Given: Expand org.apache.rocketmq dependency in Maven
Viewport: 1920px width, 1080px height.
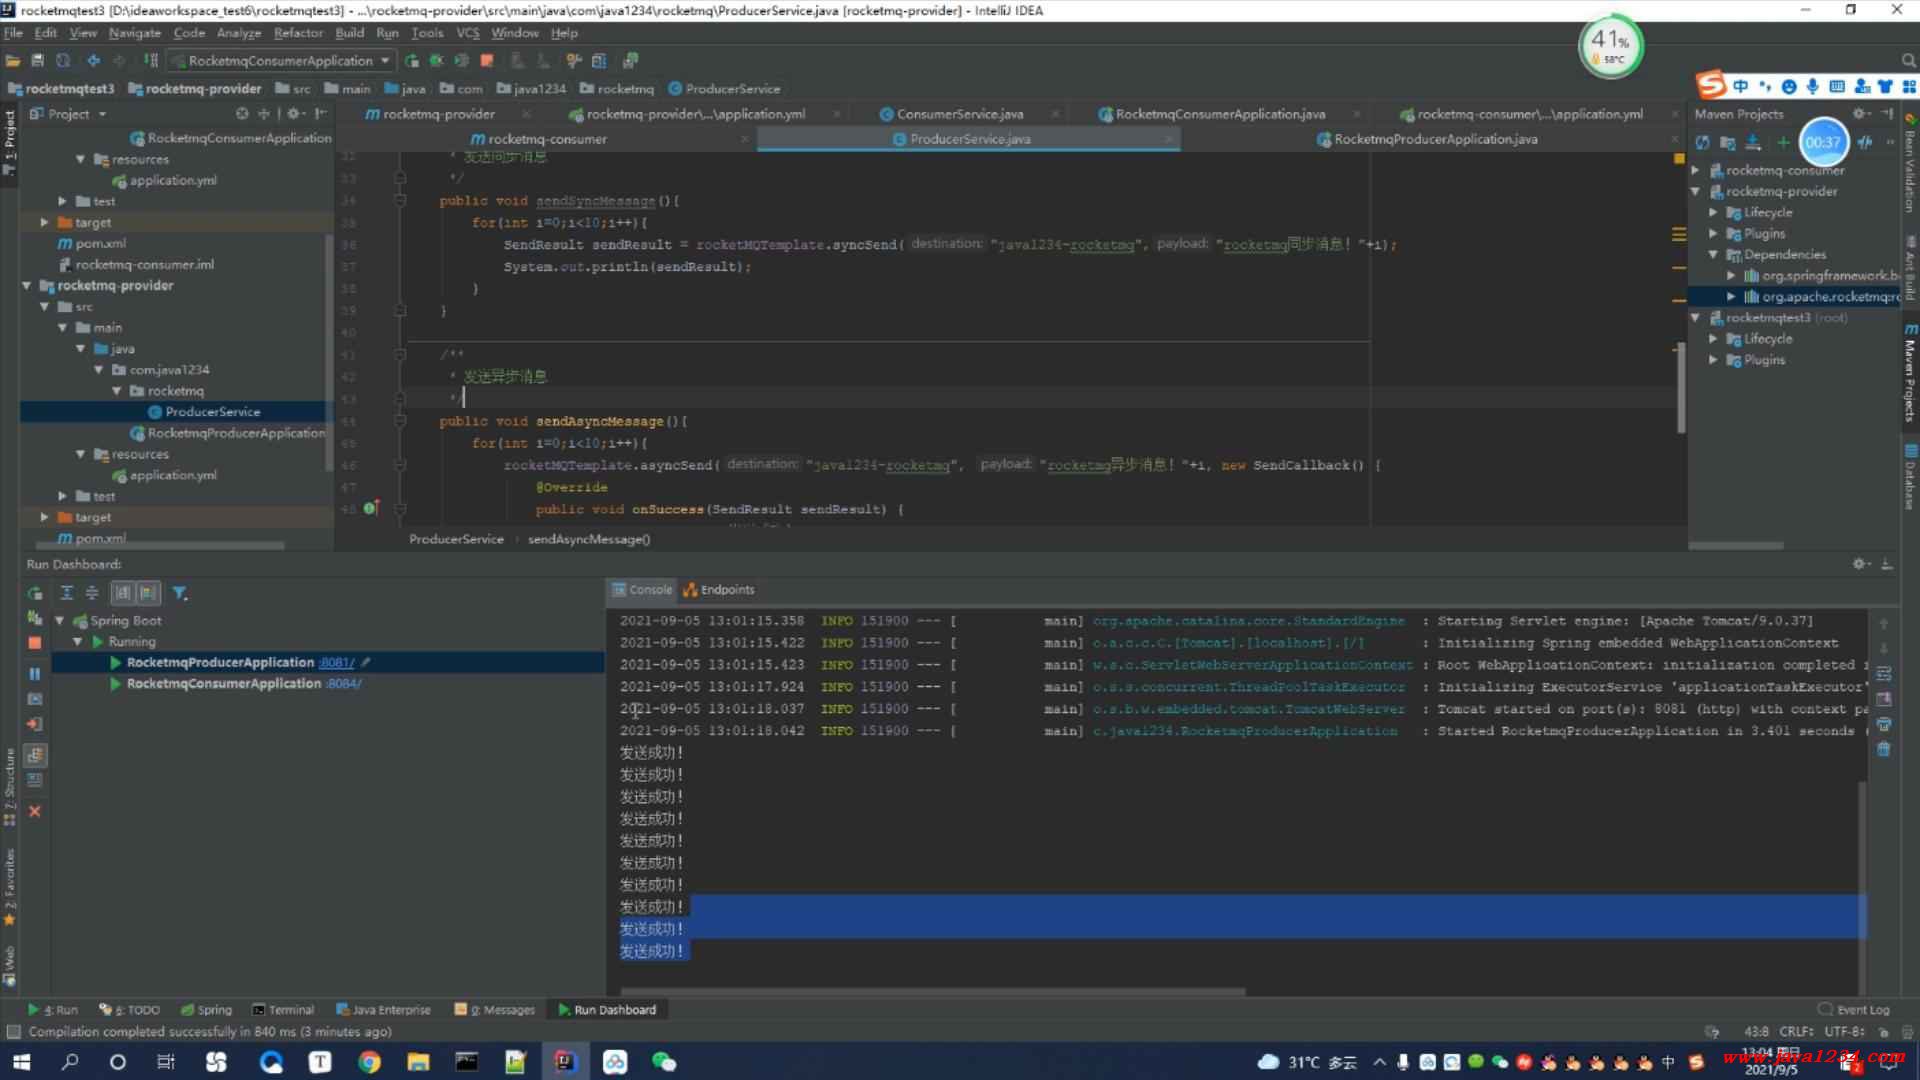Looking at the screenshot, I should pos(1731,297).
